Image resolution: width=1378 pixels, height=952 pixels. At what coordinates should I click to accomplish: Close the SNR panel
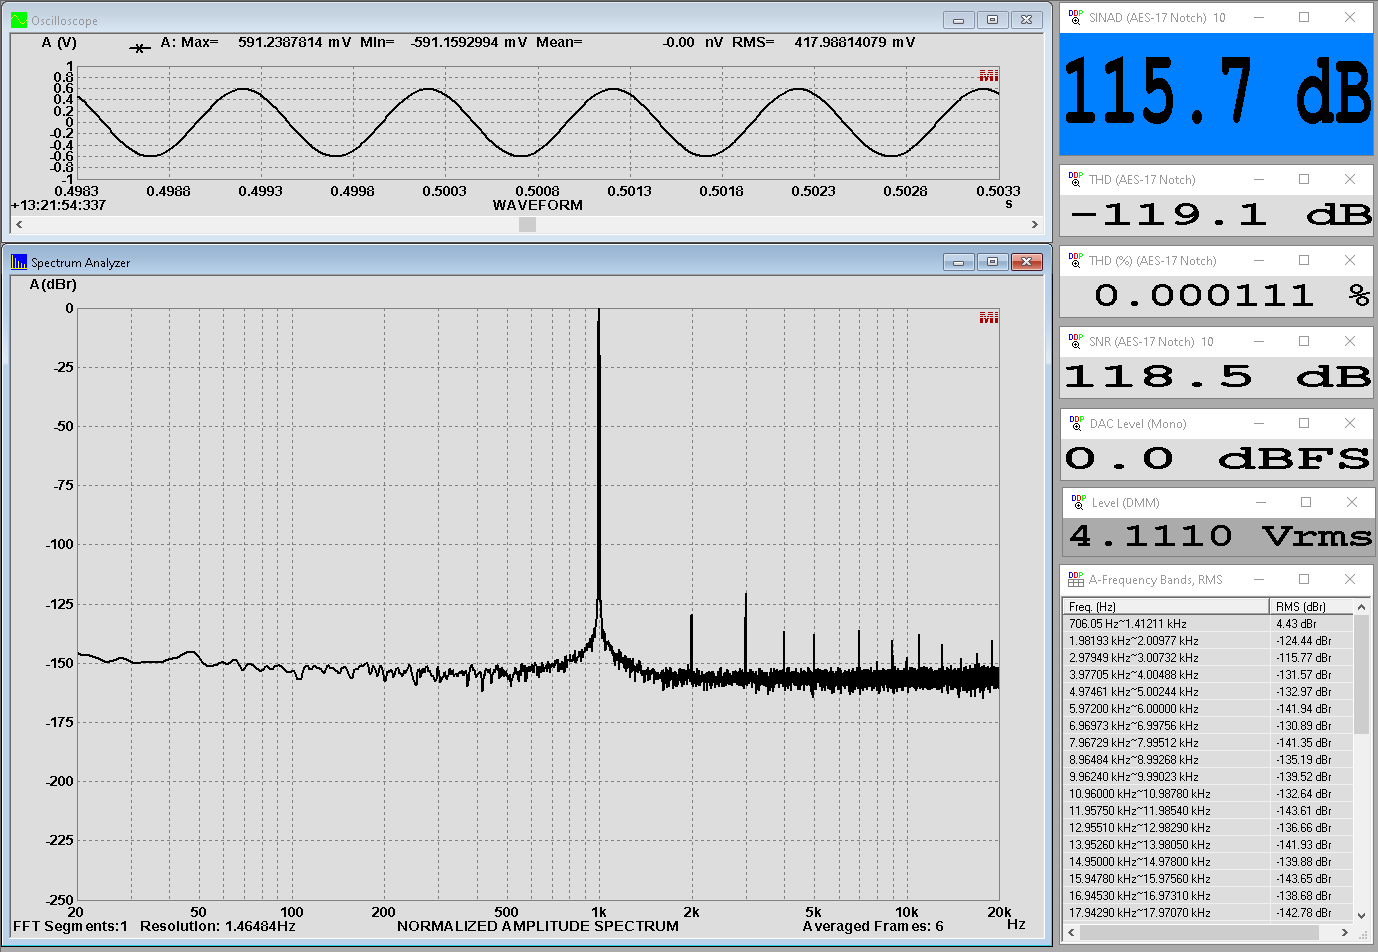click(1350, 341)
